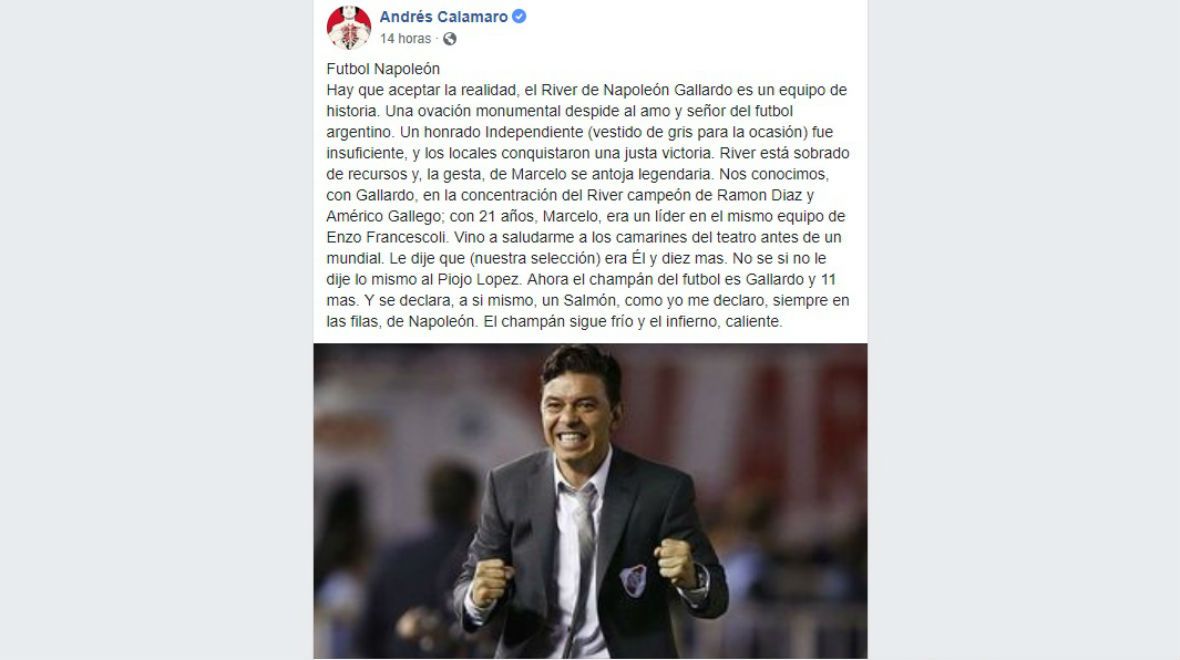The height and width of the screenshot is (660, 1180).
Task: Open Andrés Calamaro's profile picture avatar
Action: (348, 27)
